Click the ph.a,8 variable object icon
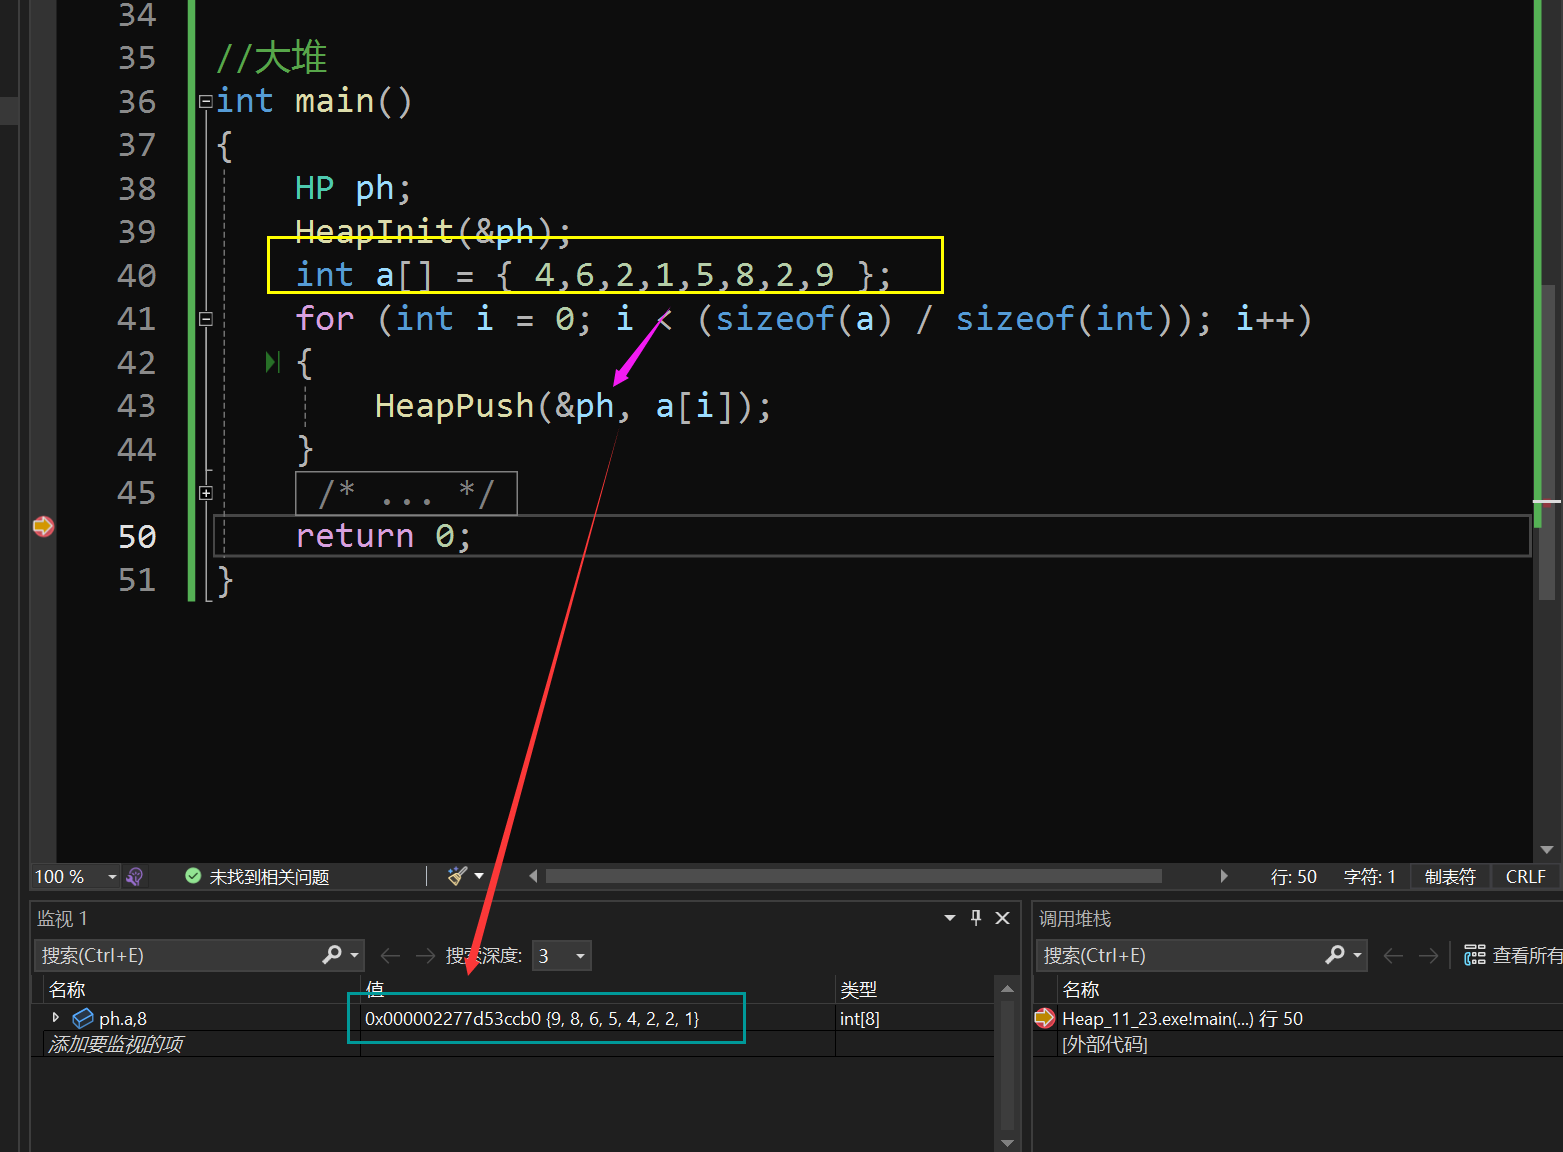 click(x=83, y=1018)
